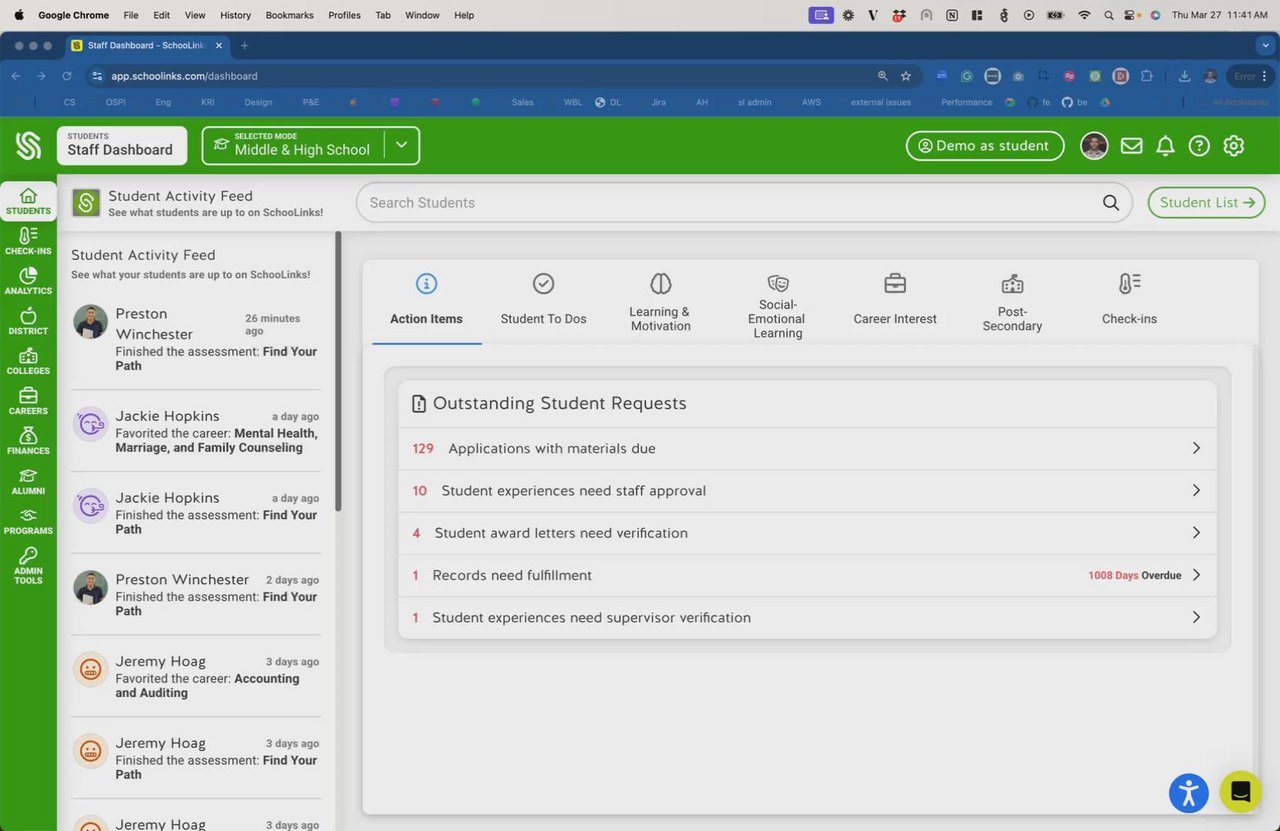Open the yellow chat support button

coord(1241,792)
